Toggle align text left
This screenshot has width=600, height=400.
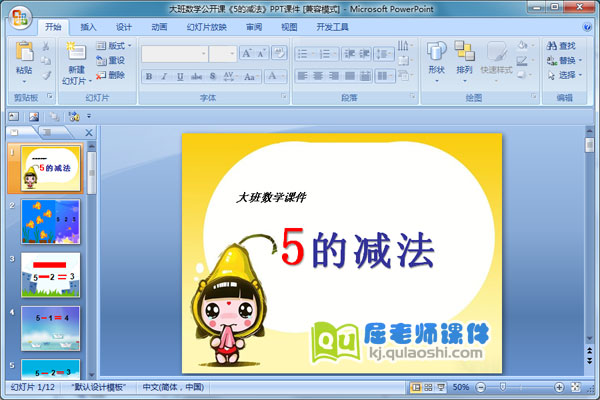[x=302, y=76]
